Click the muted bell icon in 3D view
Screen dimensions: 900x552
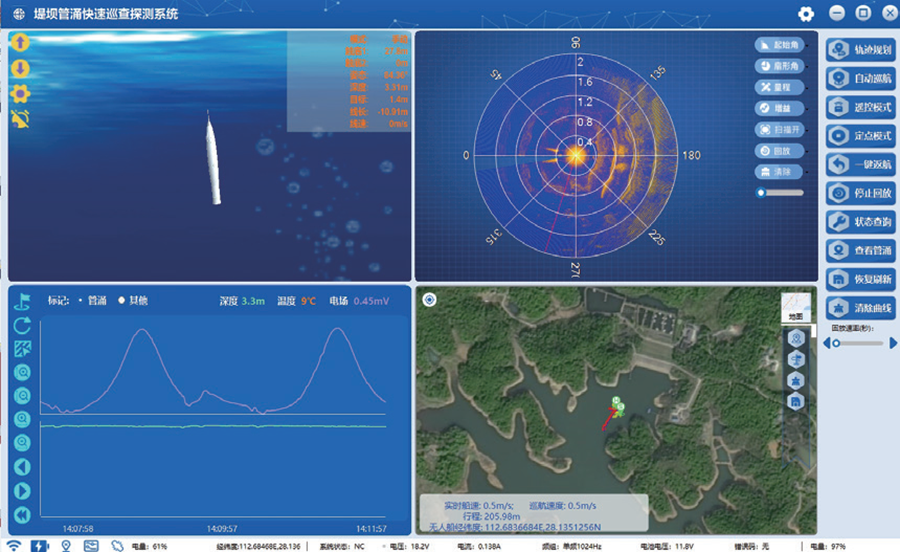click(x=20, y=118)
